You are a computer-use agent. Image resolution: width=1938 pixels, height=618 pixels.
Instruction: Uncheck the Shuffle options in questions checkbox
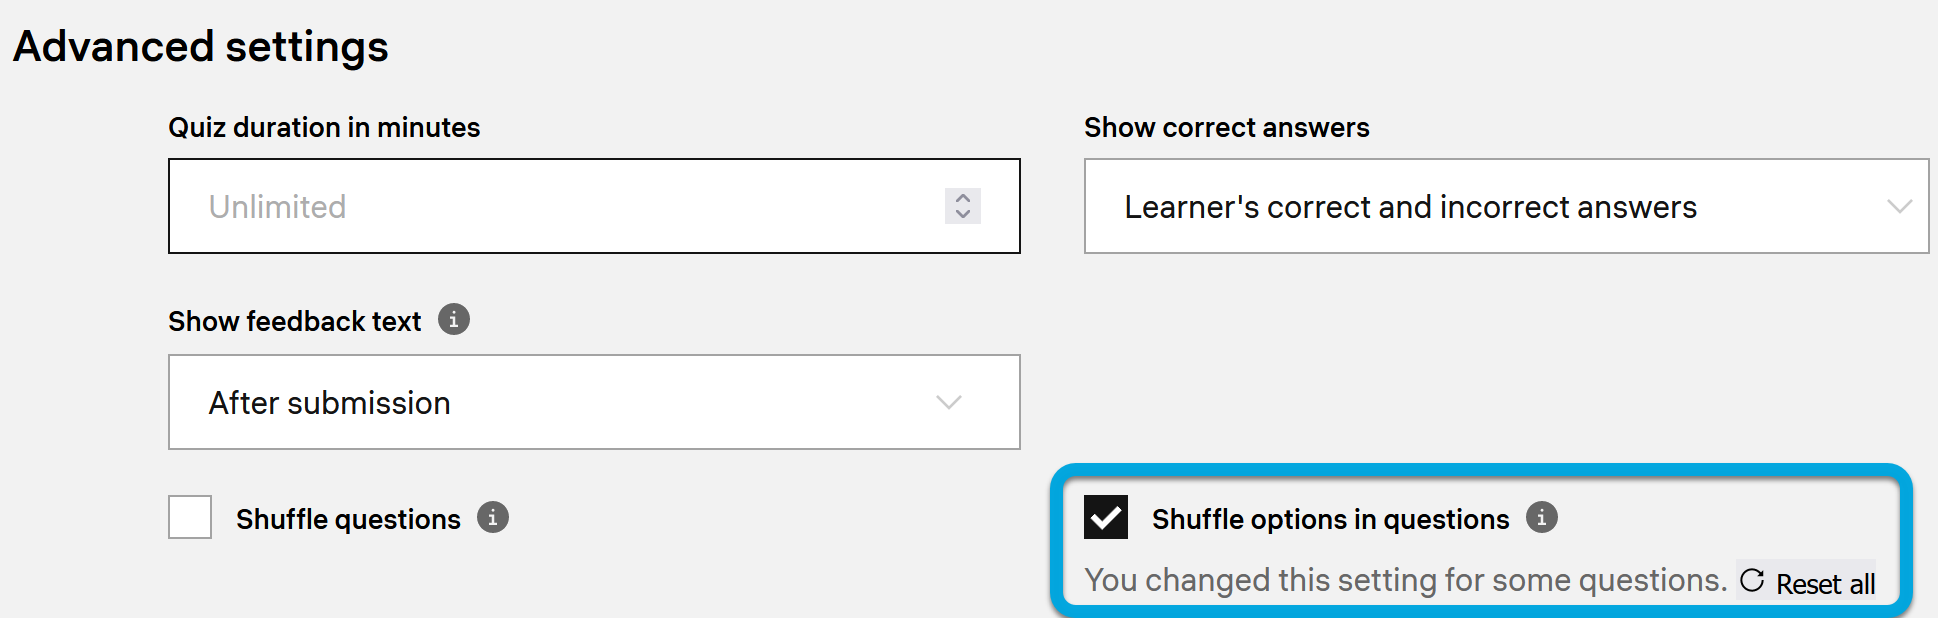[x=1106, y=517]
